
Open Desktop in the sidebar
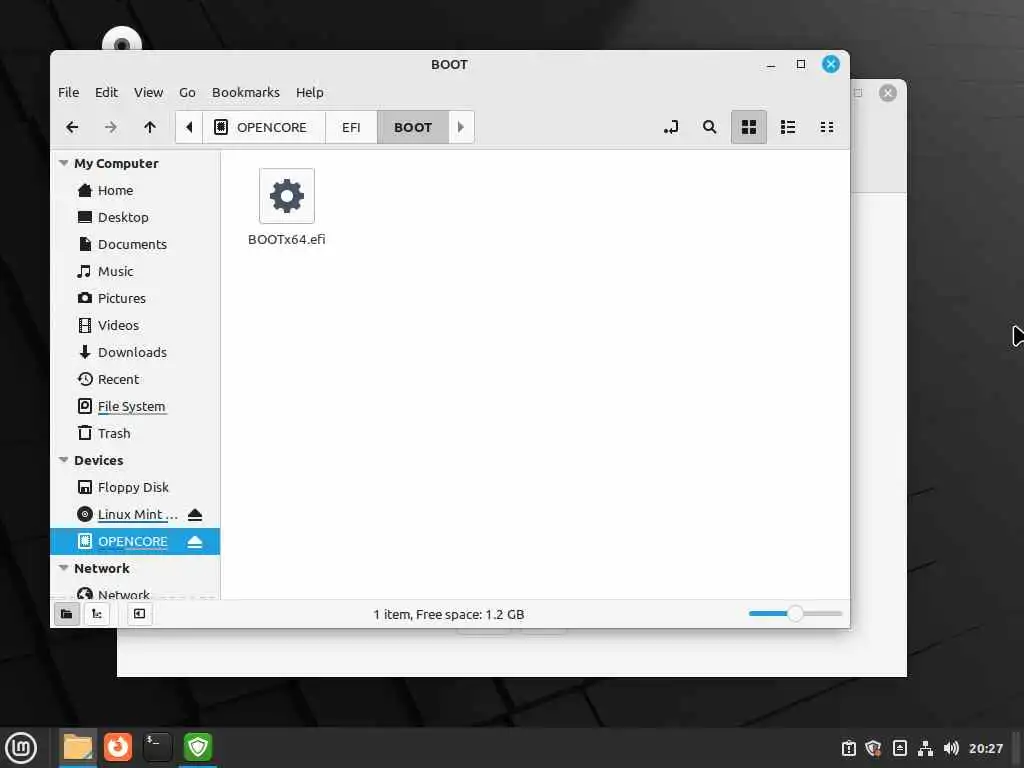[x=135, y=217]
